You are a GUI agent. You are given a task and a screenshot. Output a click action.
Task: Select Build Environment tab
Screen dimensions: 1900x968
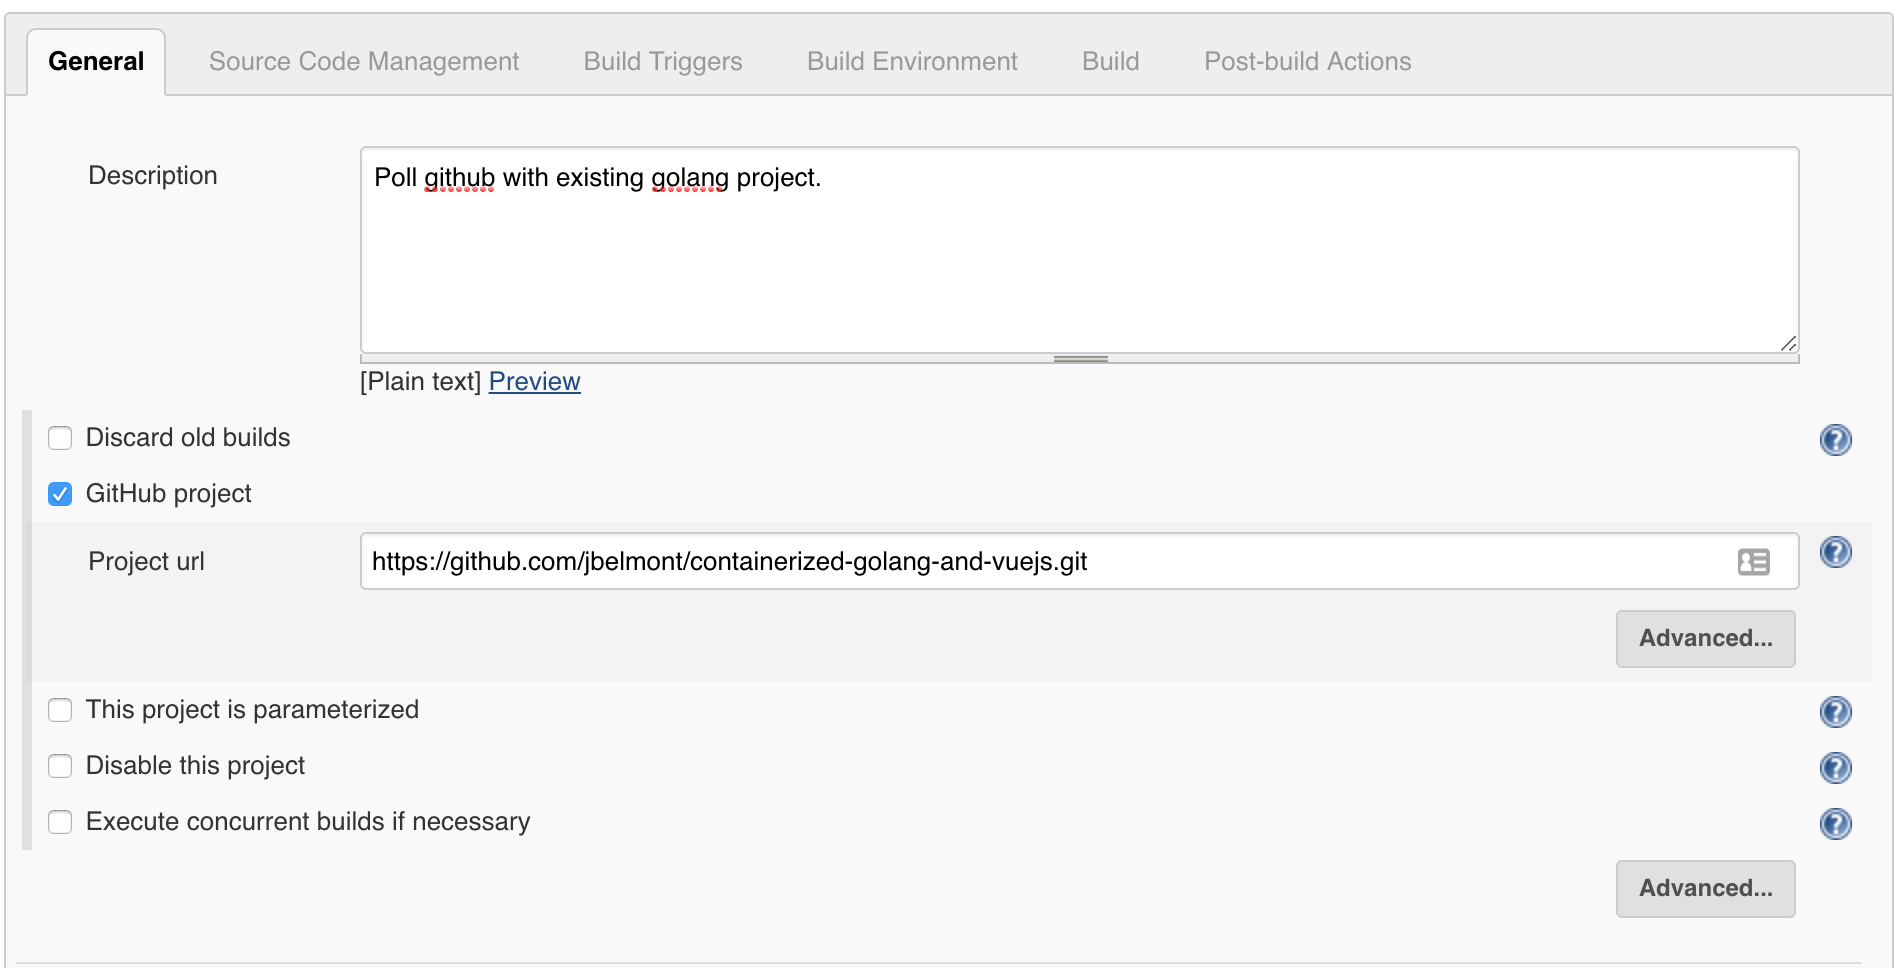pos(912,62)
